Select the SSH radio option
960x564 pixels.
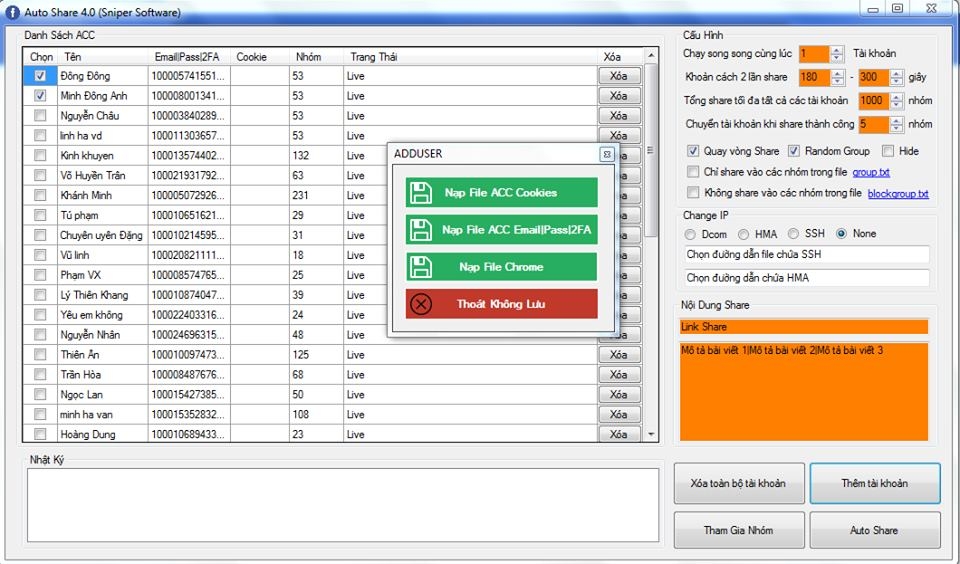coord(793,233)
